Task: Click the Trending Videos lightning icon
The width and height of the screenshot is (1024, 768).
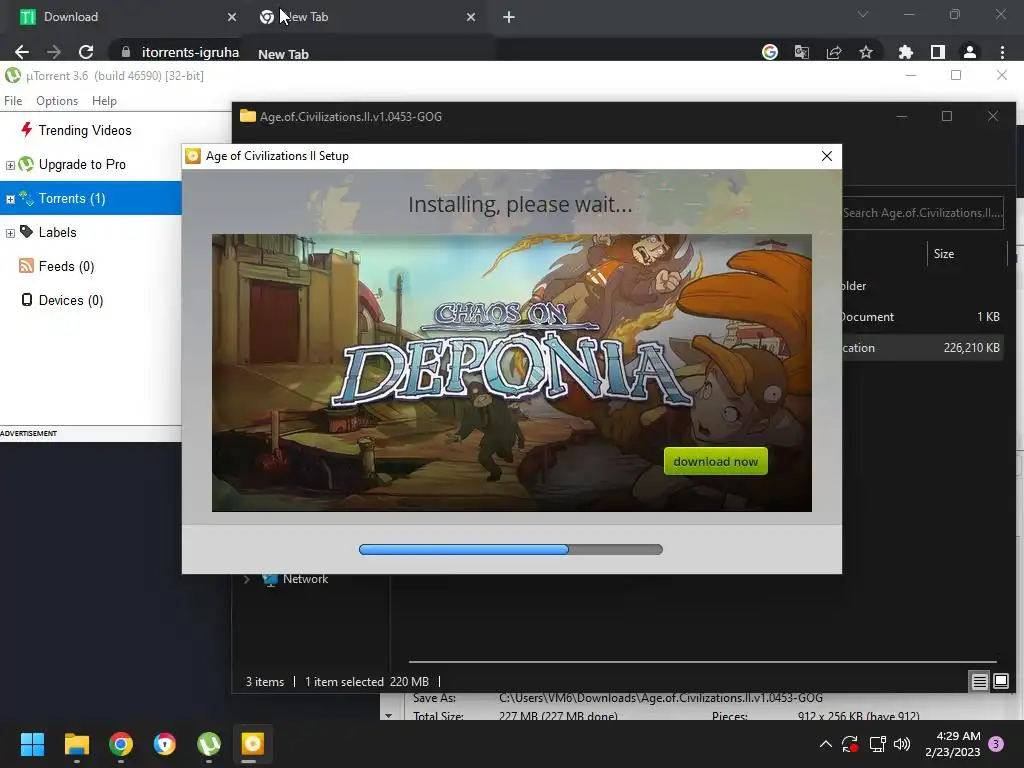Action: click(26, 129)
